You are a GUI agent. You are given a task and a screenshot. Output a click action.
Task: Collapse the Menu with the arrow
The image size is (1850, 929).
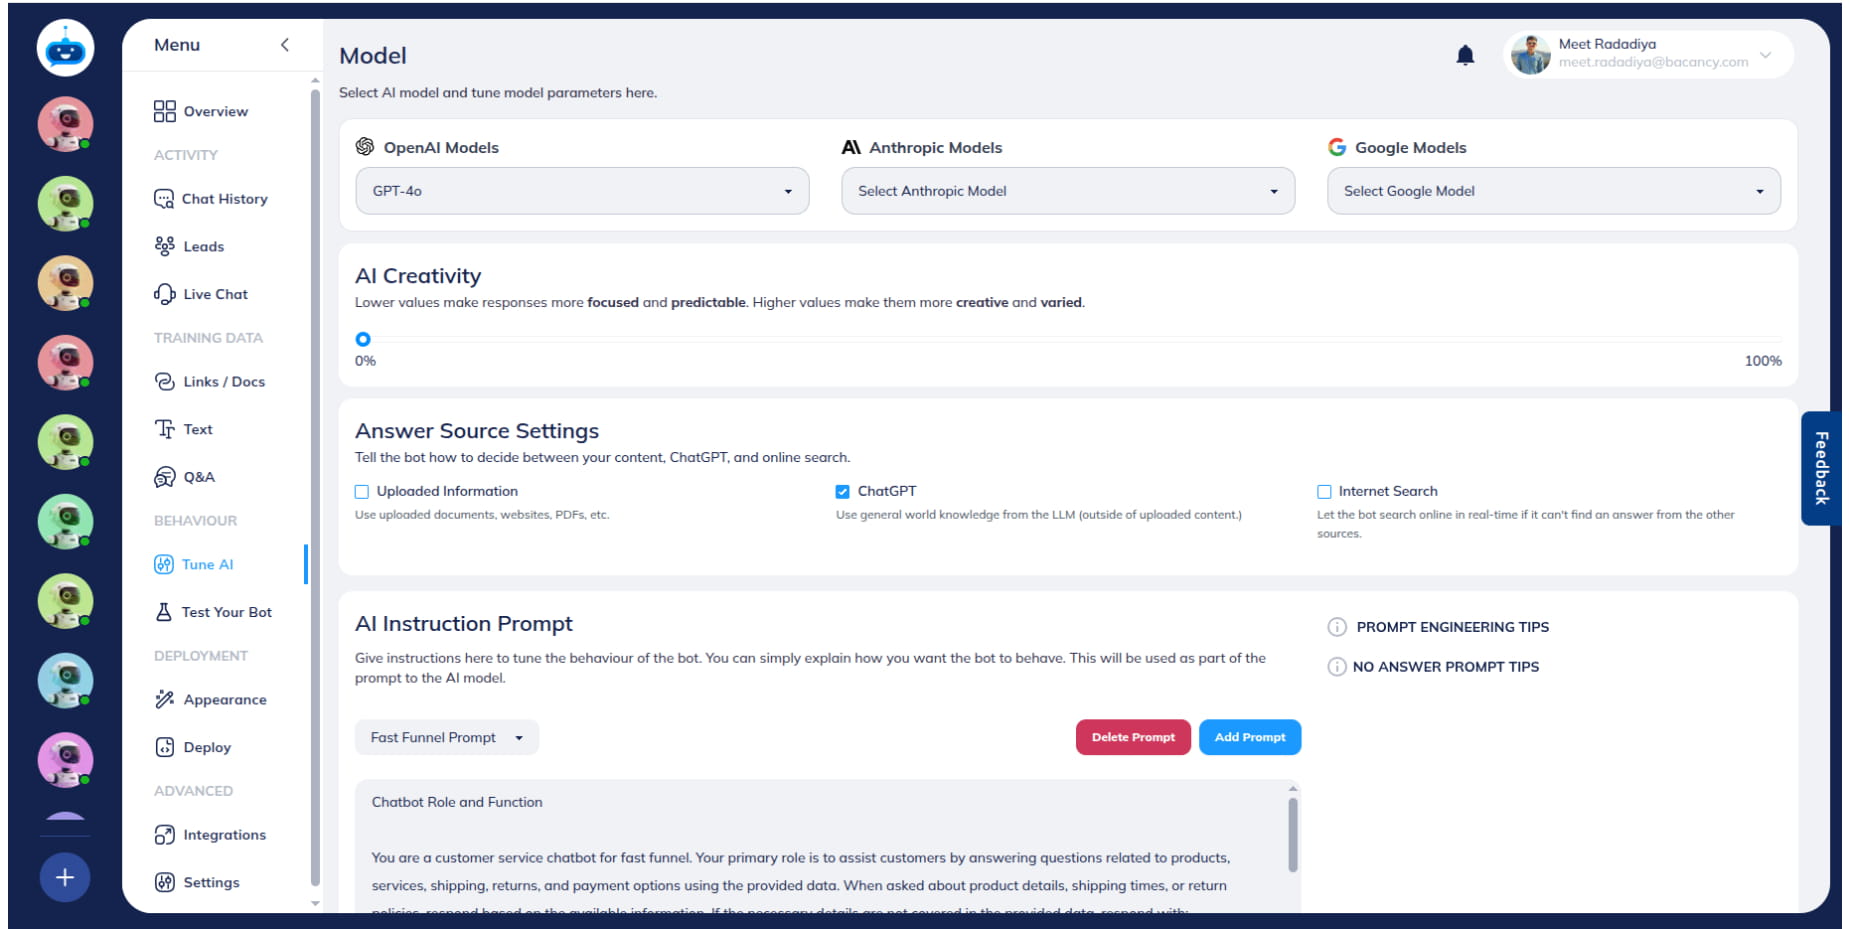click(285, 45)
